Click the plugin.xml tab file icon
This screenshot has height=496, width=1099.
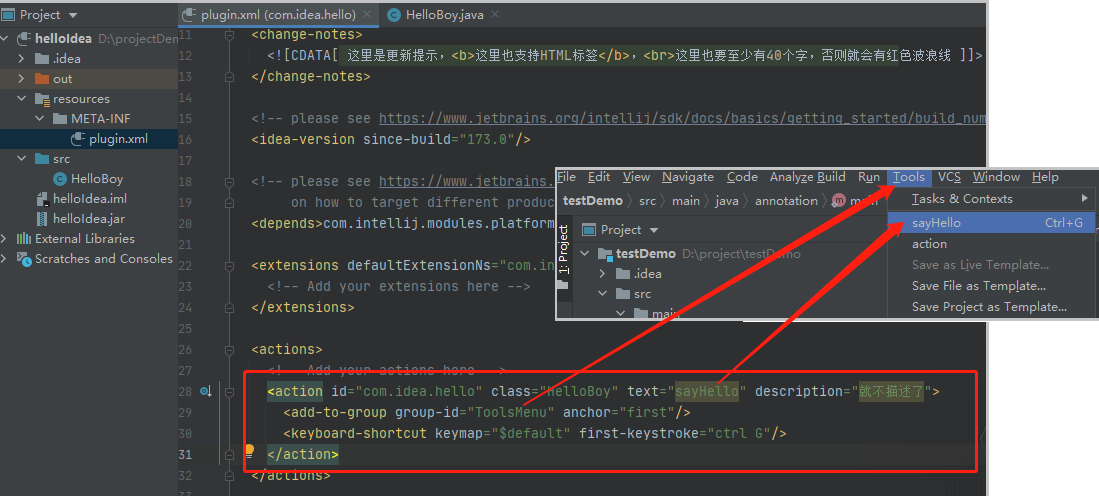(x=189, y=15)
